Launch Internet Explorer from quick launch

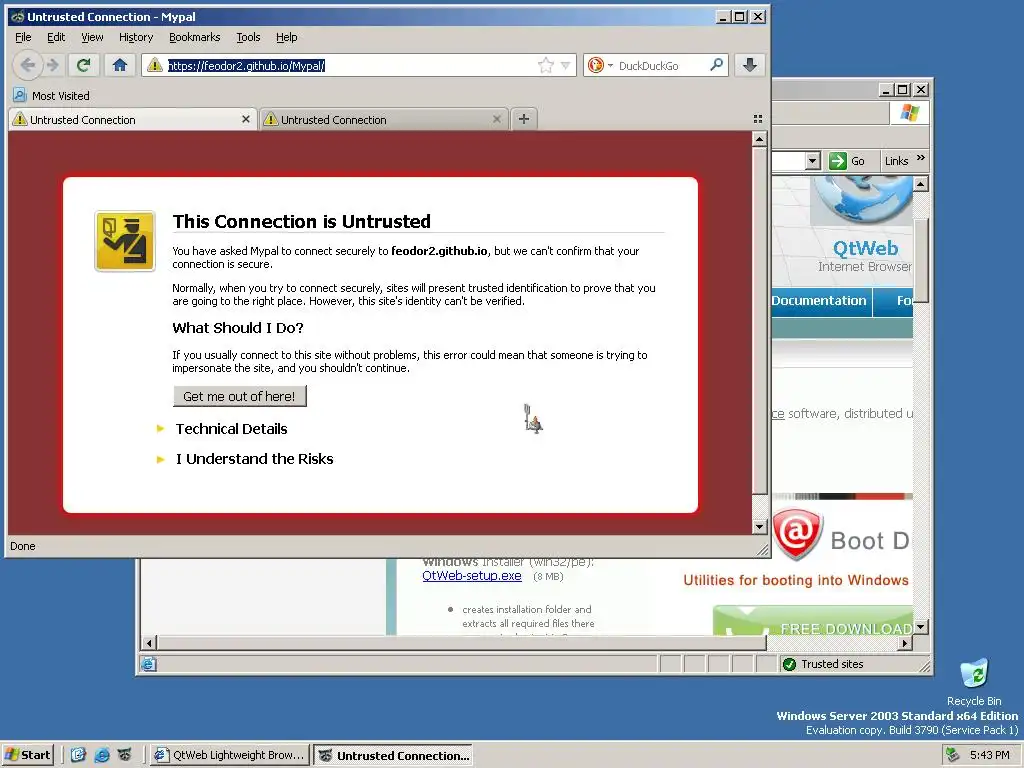[x=102, y=755]
